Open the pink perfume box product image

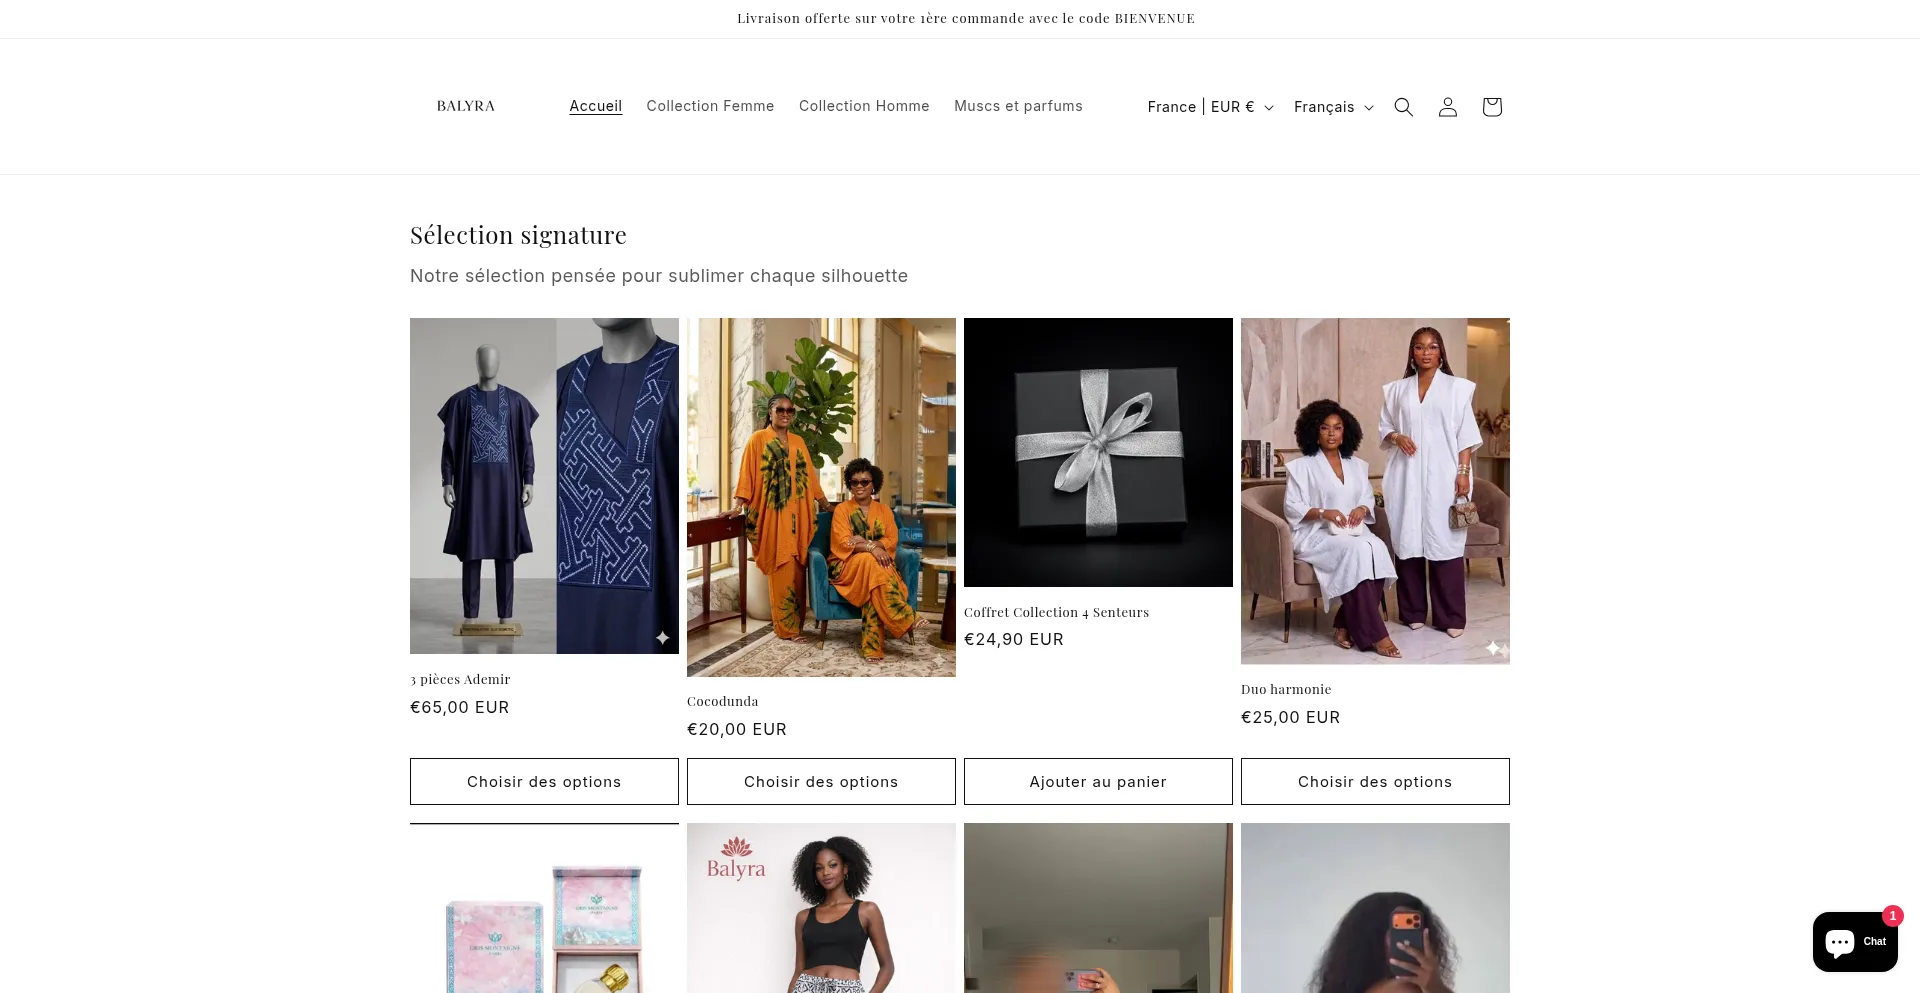544,908
